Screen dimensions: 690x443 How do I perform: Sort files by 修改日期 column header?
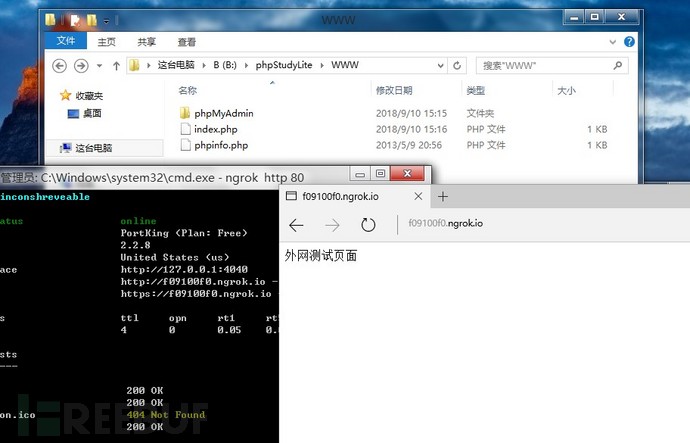tap(394, 90)
